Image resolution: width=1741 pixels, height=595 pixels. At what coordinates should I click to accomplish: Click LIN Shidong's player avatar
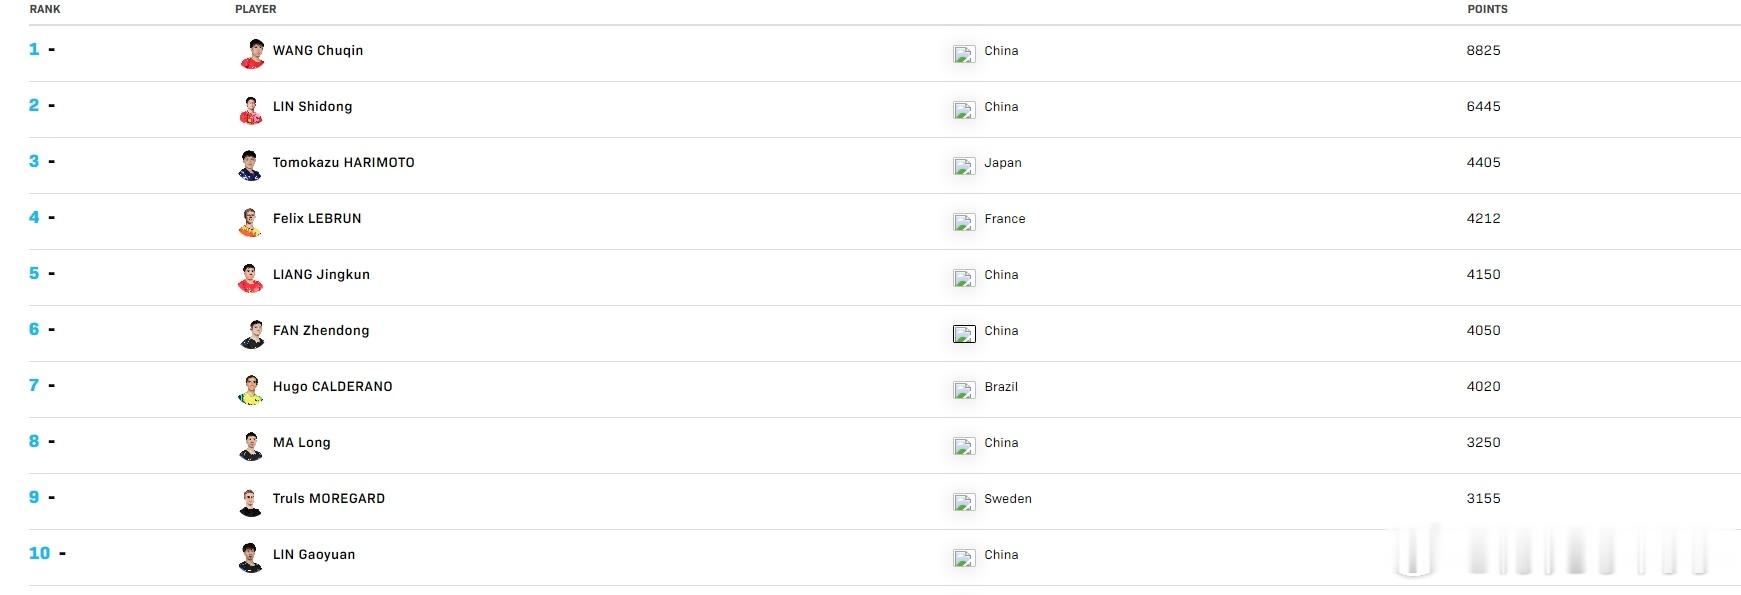coord(251,109)
